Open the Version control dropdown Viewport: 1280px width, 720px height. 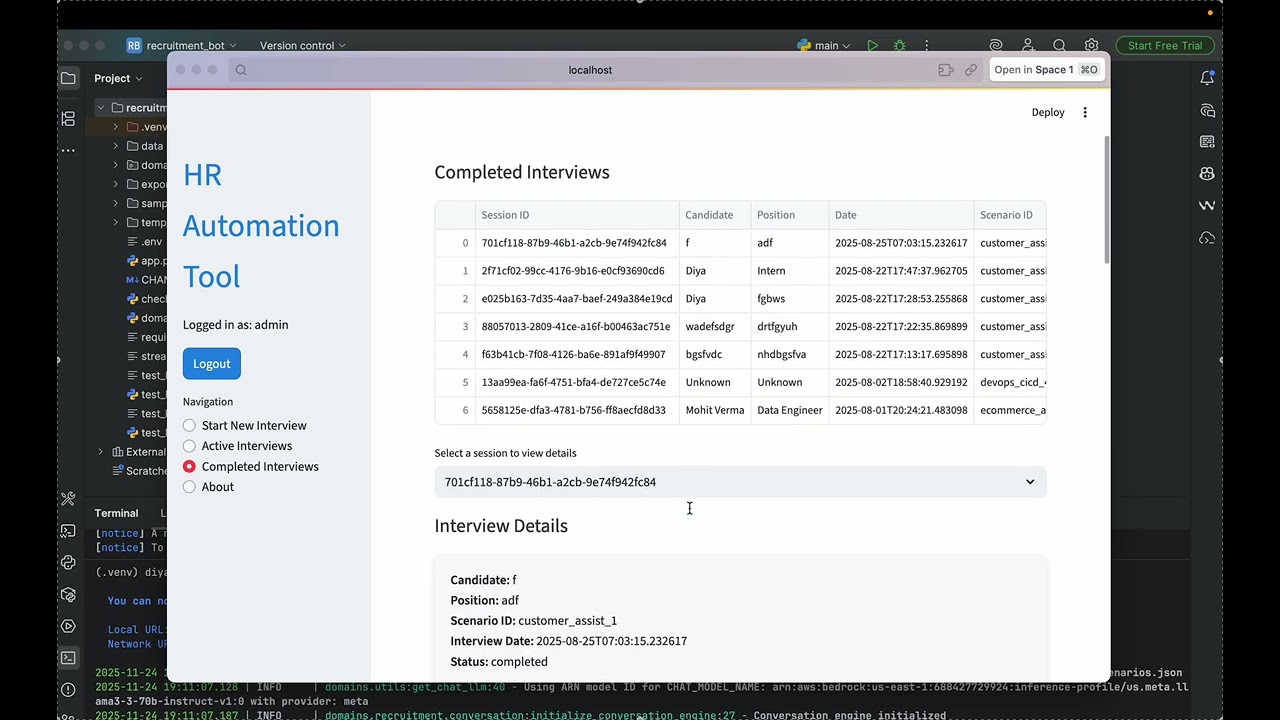click(302, 45)
